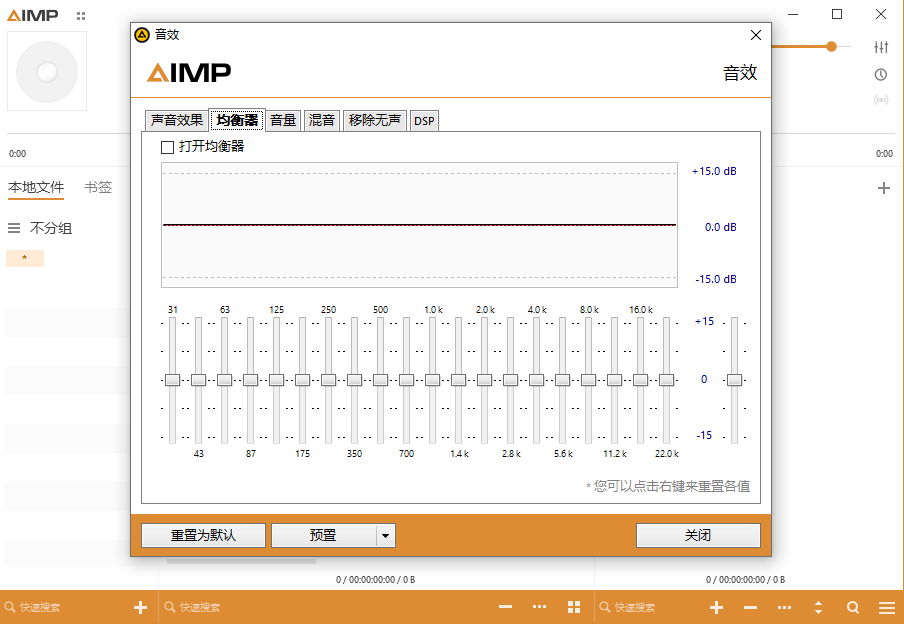The width and height of the screenshot is (904, 624).
Task: Click the magnifier search icon at bottom right
Action: click(x=853, y=607)
